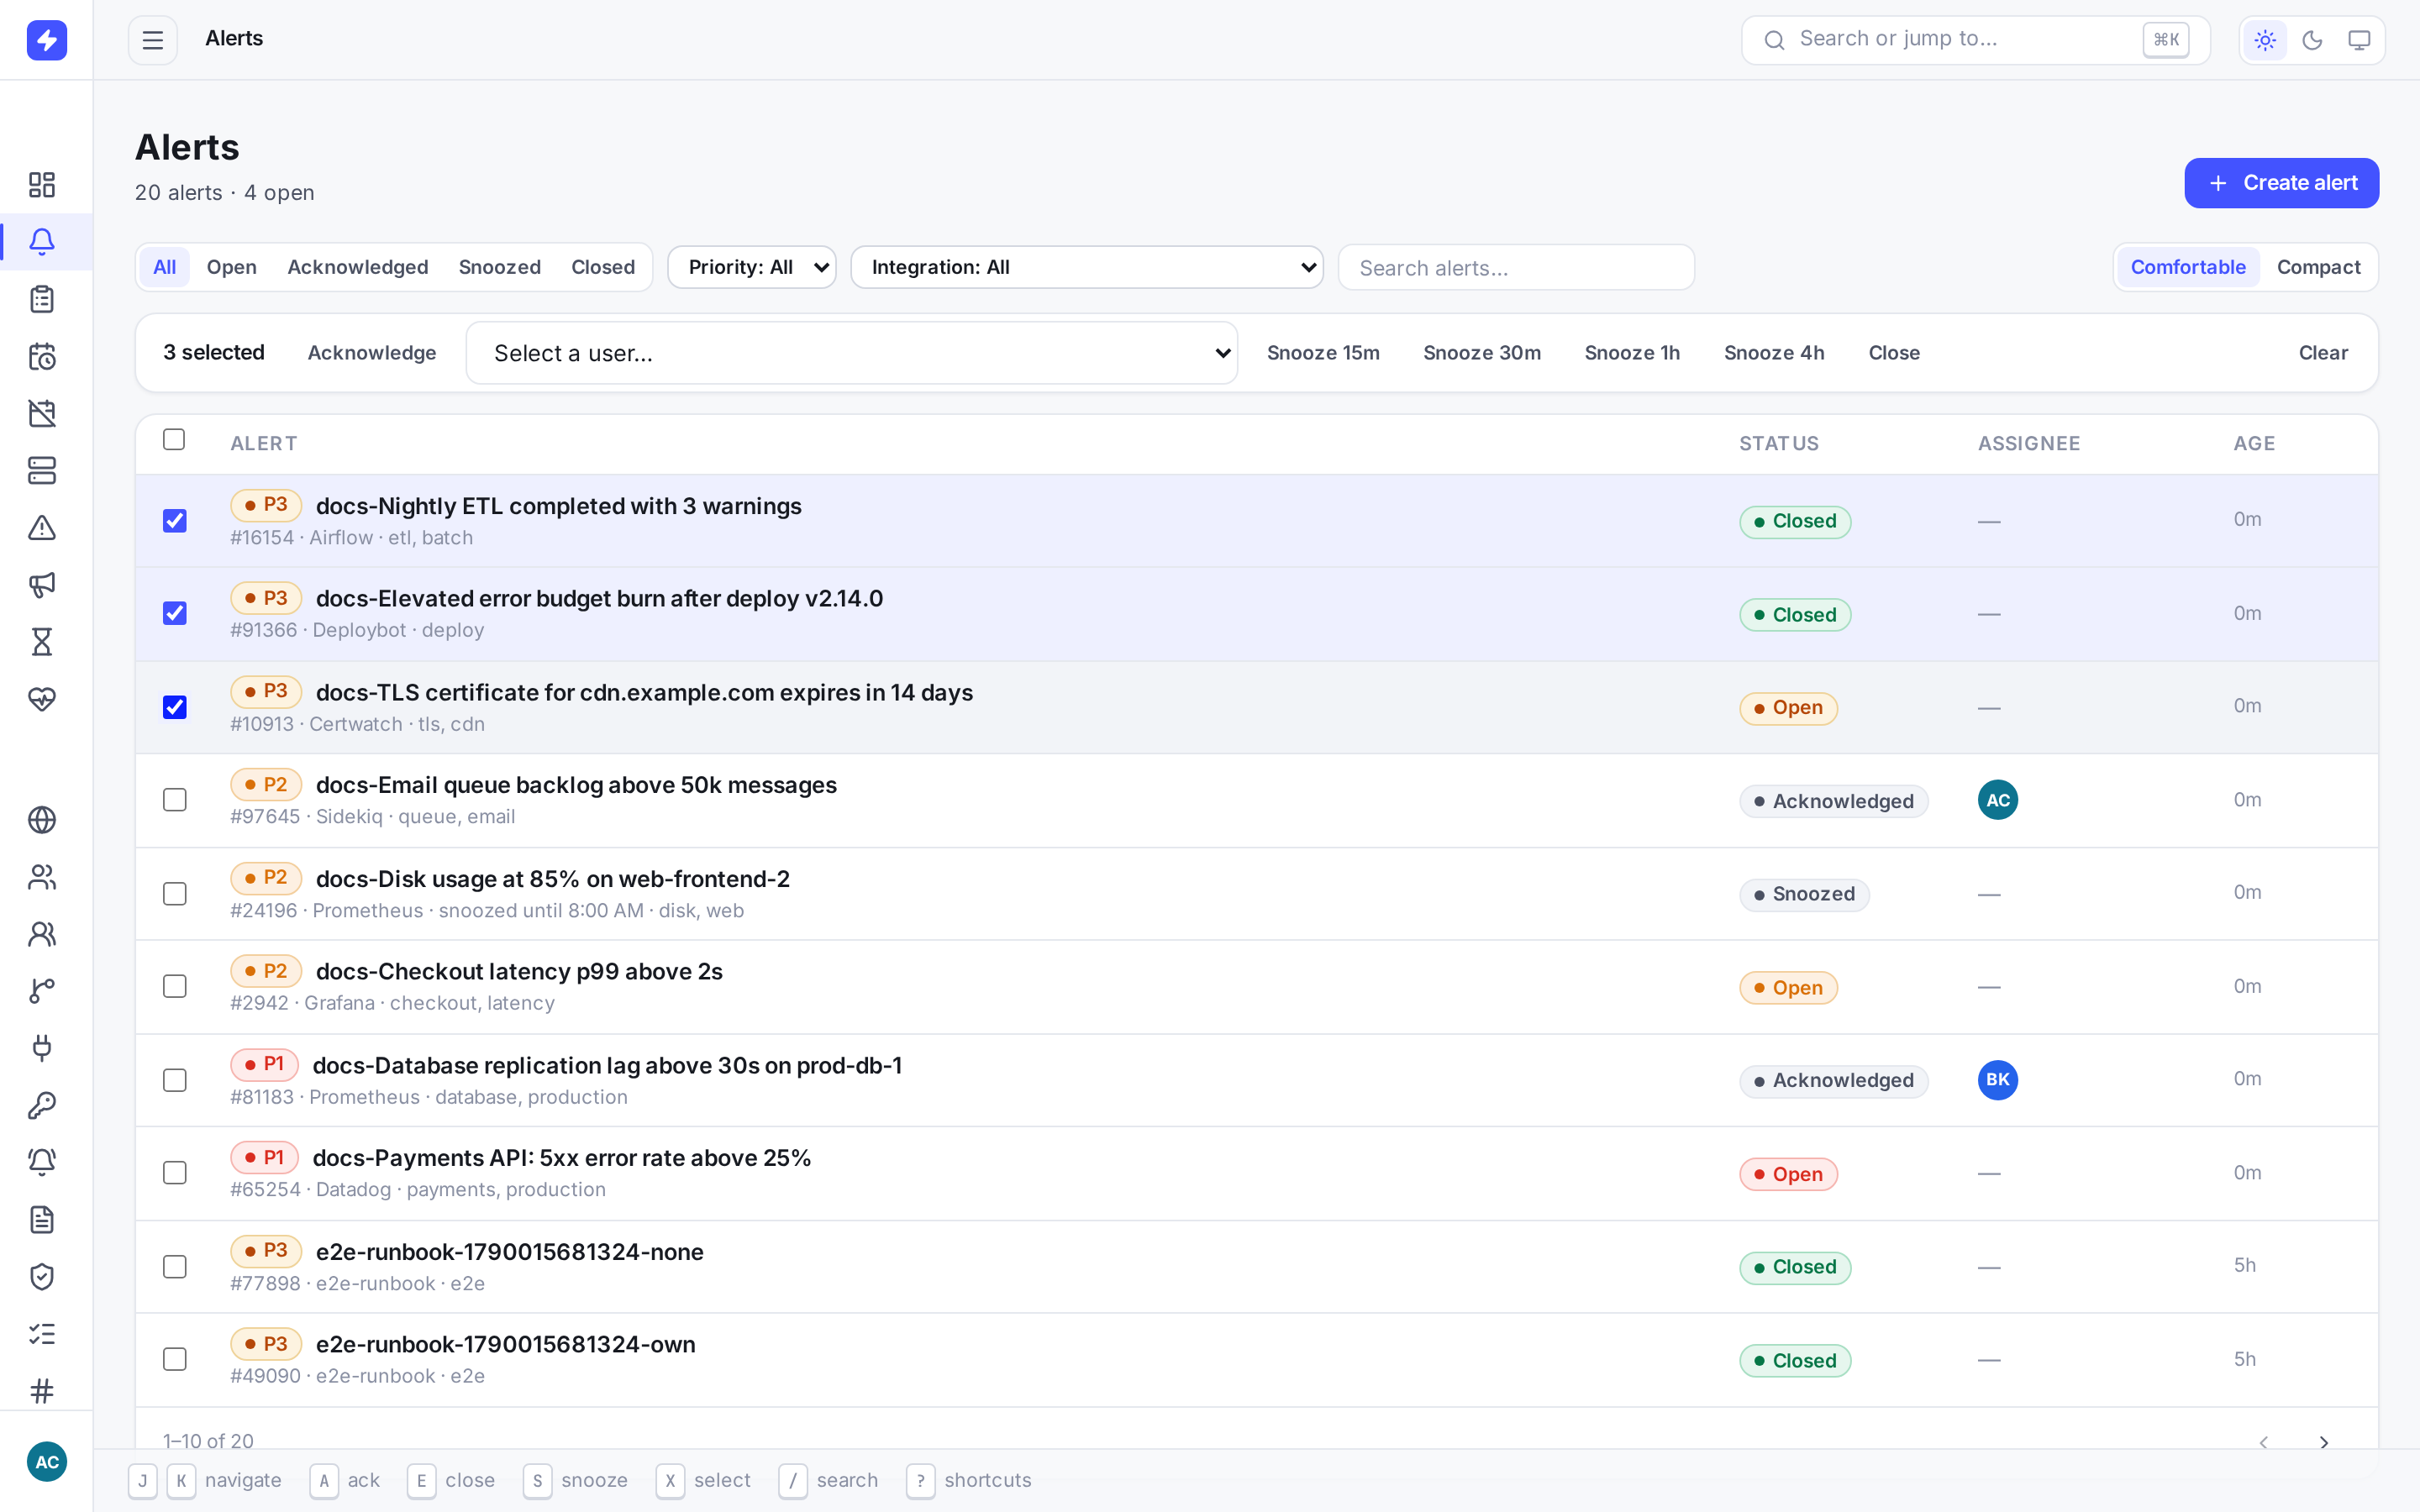This screenshot has height=1512, width=2420.
Task: Clear the current selection
Action: 2323,353
